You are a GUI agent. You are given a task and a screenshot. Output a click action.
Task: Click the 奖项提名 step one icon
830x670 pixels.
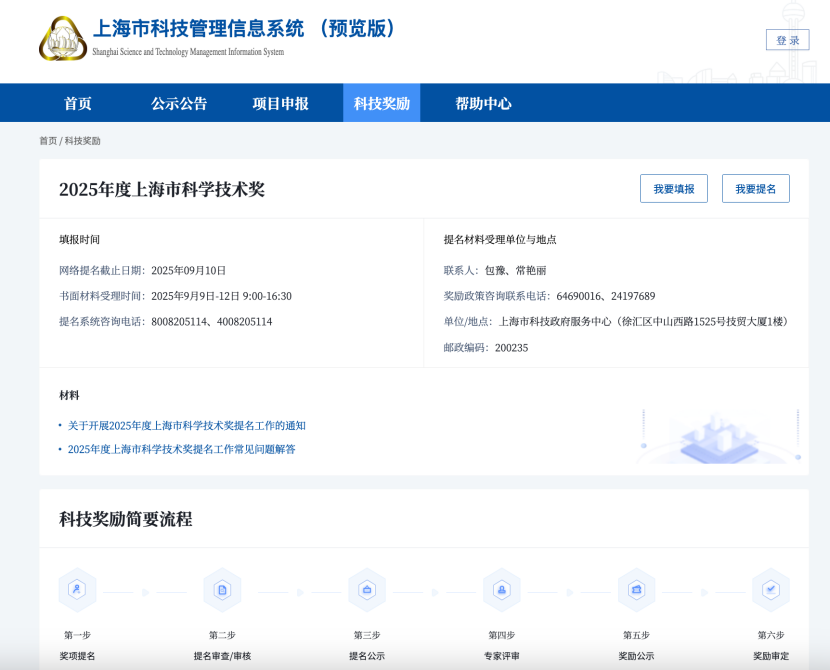point(77,590)
